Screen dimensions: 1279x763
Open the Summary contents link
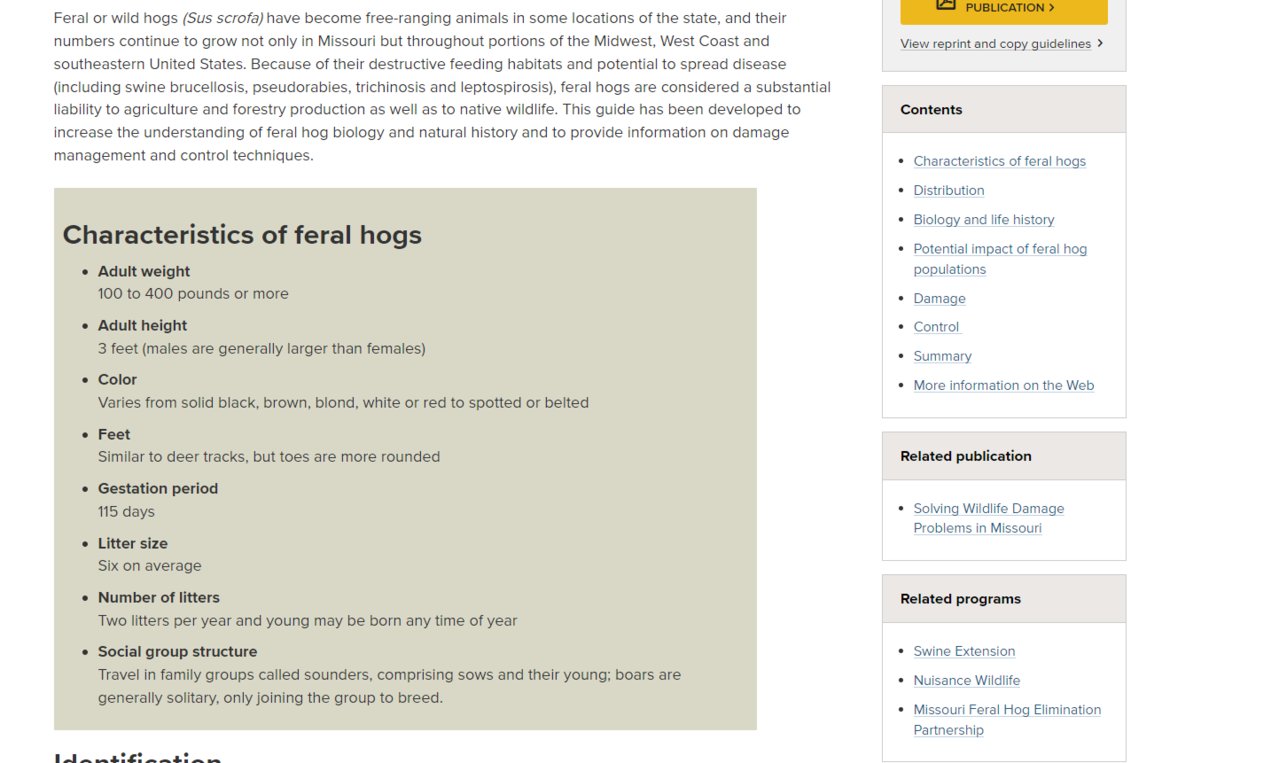coord(942,356)
